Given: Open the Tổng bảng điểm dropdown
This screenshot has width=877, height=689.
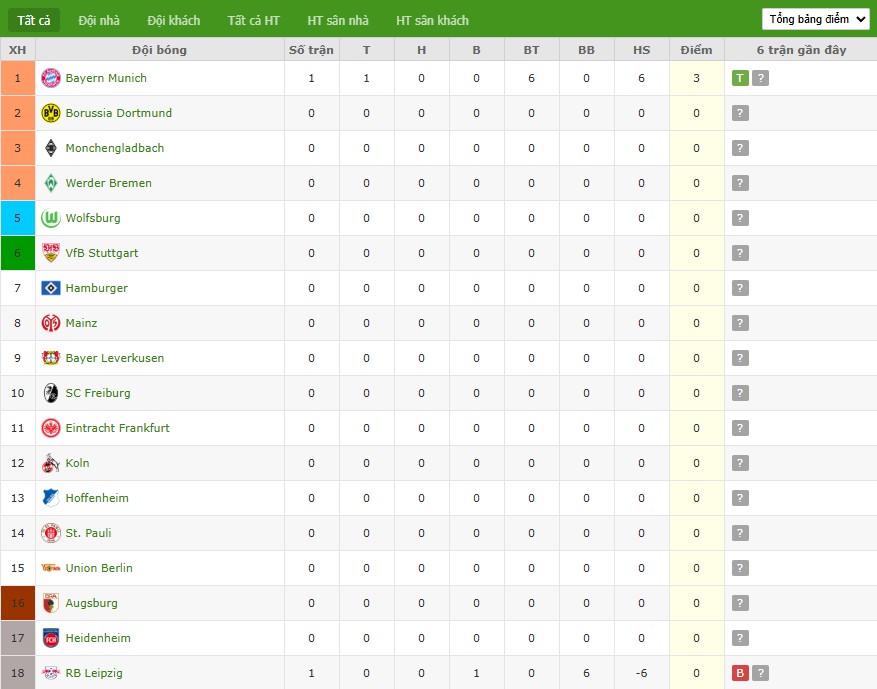Looking at the screenshot, I should point(815,19).
